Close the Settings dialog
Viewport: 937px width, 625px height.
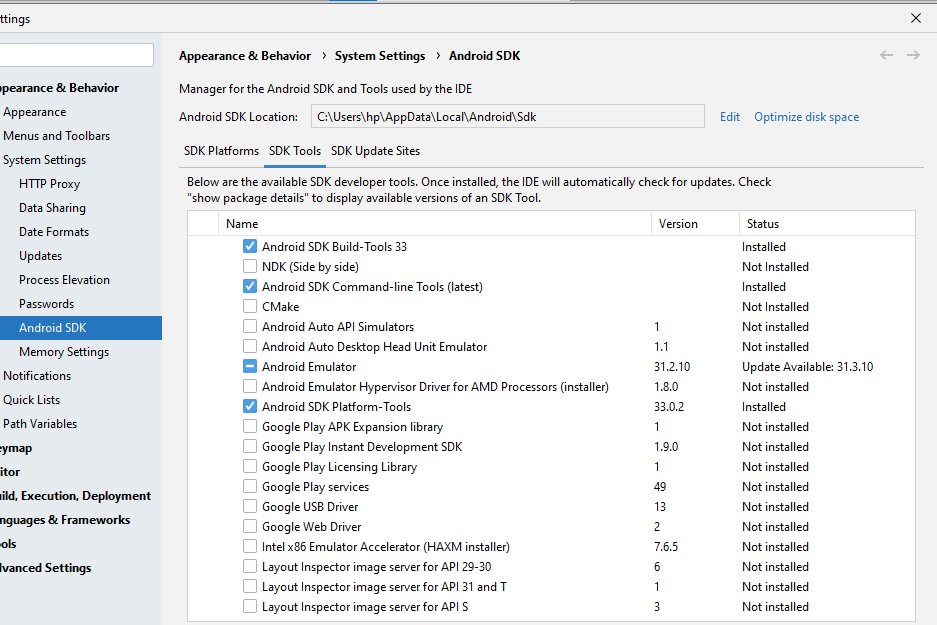[x=915, y=18]
